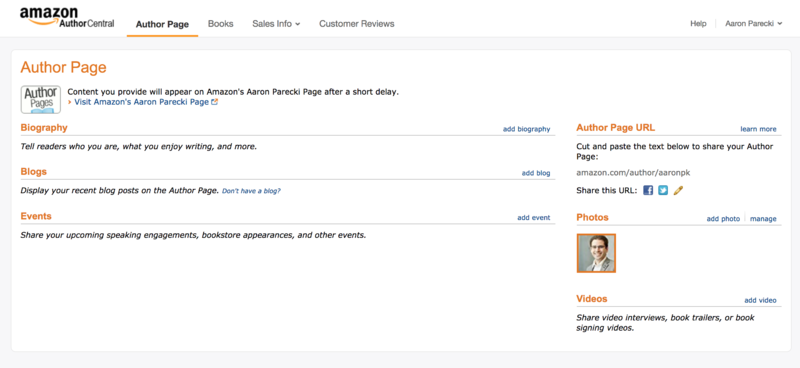
Task: Click the Photos section heading
Action: point(592,217)
